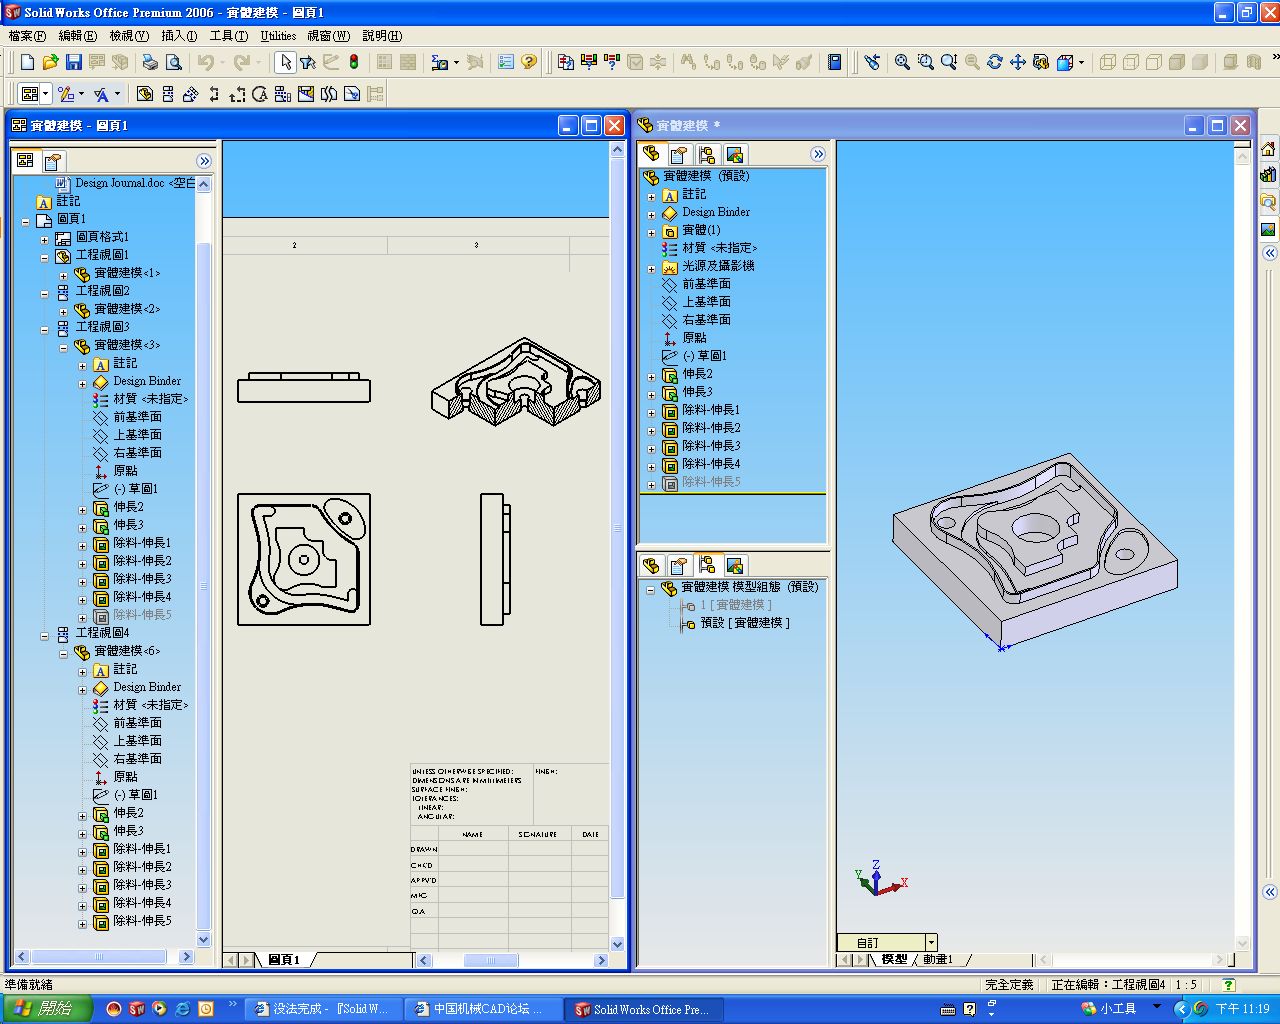The width and height of the screenshot is (1280, 1024).
Task: Open the 工具(T) menu
Action: (228, 36)
